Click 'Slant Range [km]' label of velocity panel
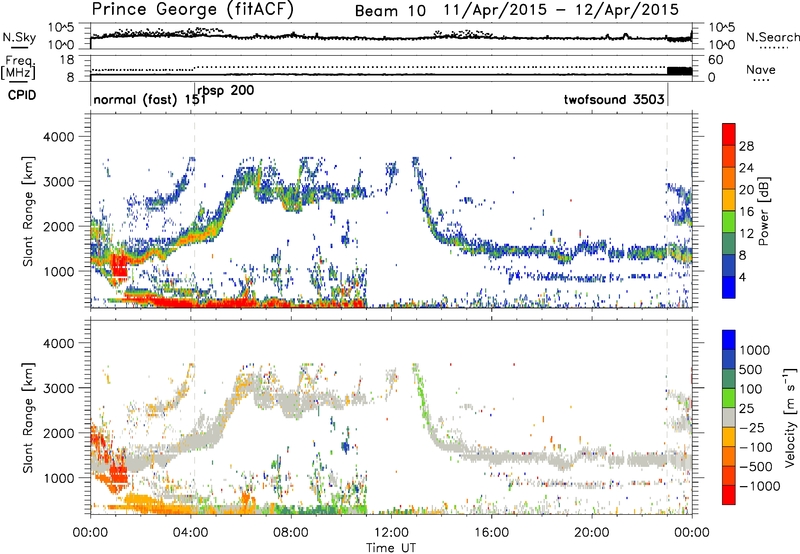This screenshot has height=554, width=800. (x=28, y=418)
